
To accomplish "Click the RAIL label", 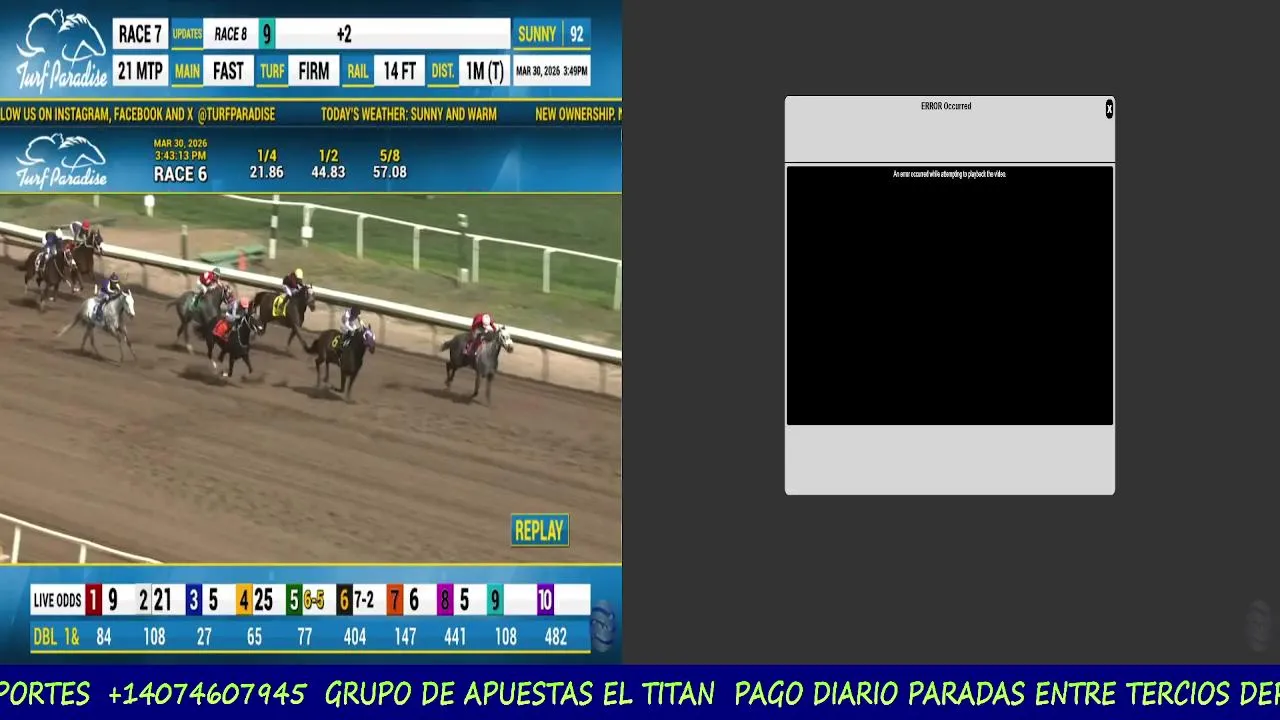I will [x=358, y=71].
